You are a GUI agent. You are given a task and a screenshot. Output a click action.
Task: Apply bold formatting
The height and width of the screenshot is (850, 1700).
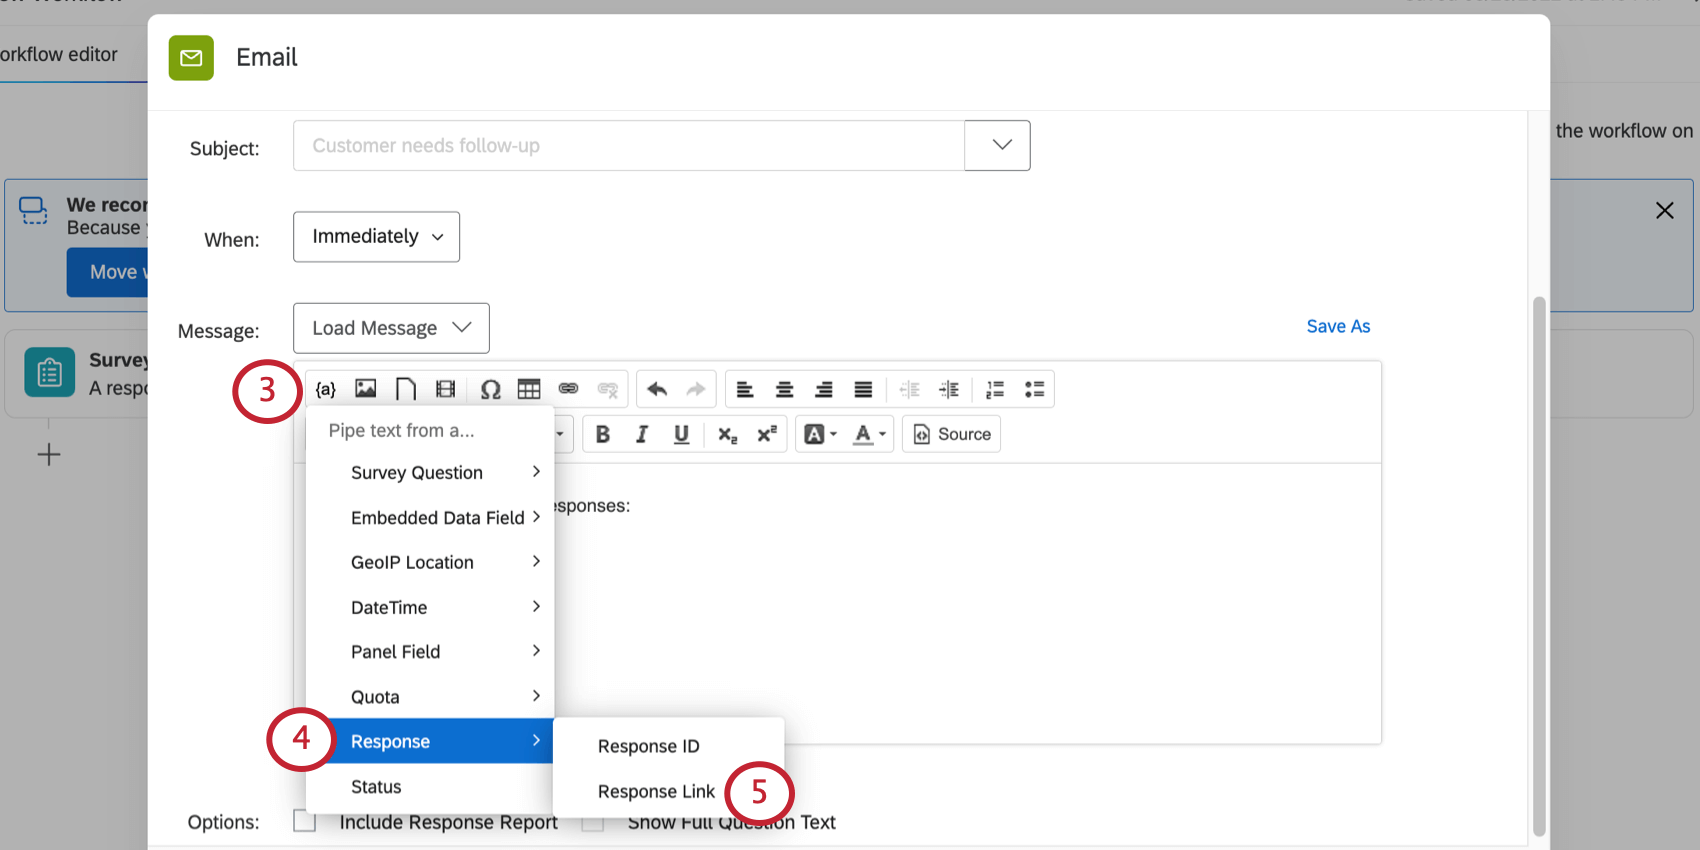click(603, 434)
